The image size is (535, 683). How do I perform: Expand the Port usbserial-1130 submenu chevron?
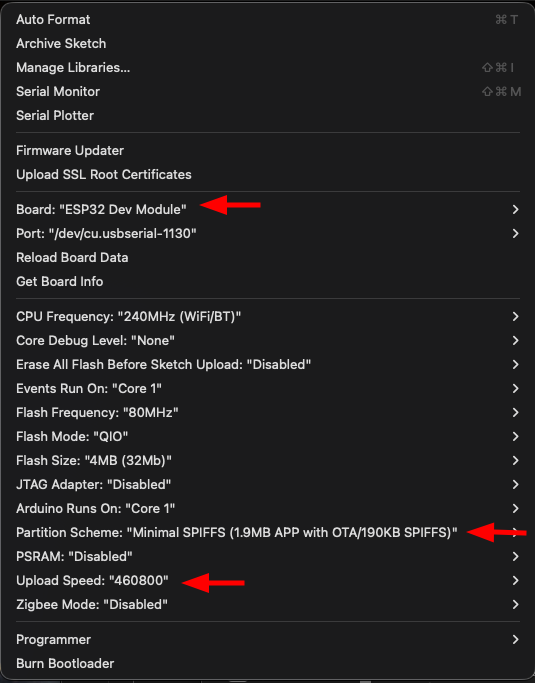[x=515, y=233]
